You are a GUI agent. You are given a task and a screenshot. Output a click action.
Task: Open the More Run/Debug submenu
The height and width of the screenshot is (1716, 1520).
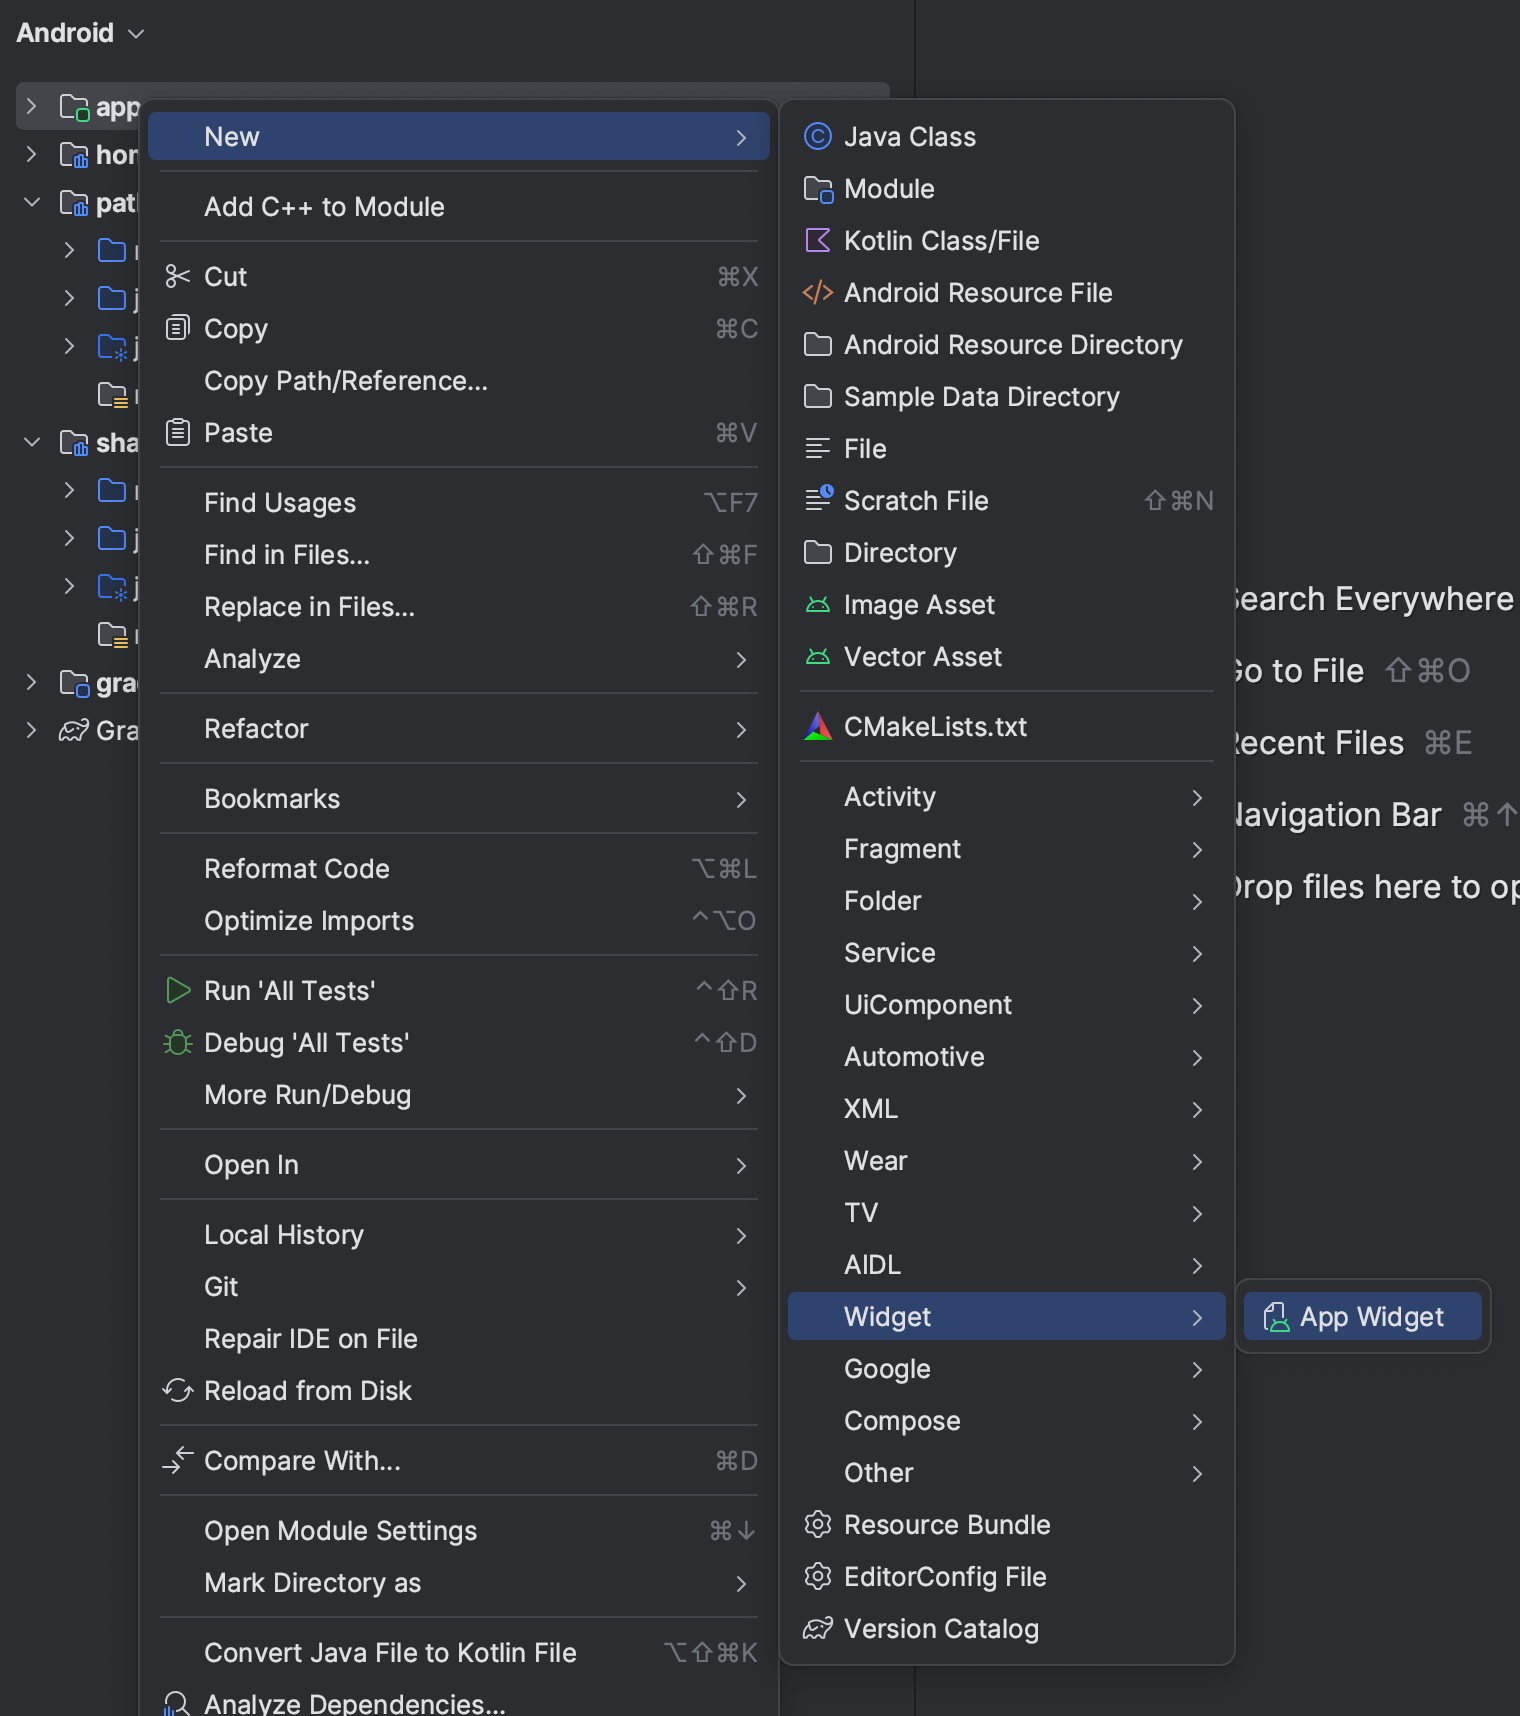(459, 1095)
